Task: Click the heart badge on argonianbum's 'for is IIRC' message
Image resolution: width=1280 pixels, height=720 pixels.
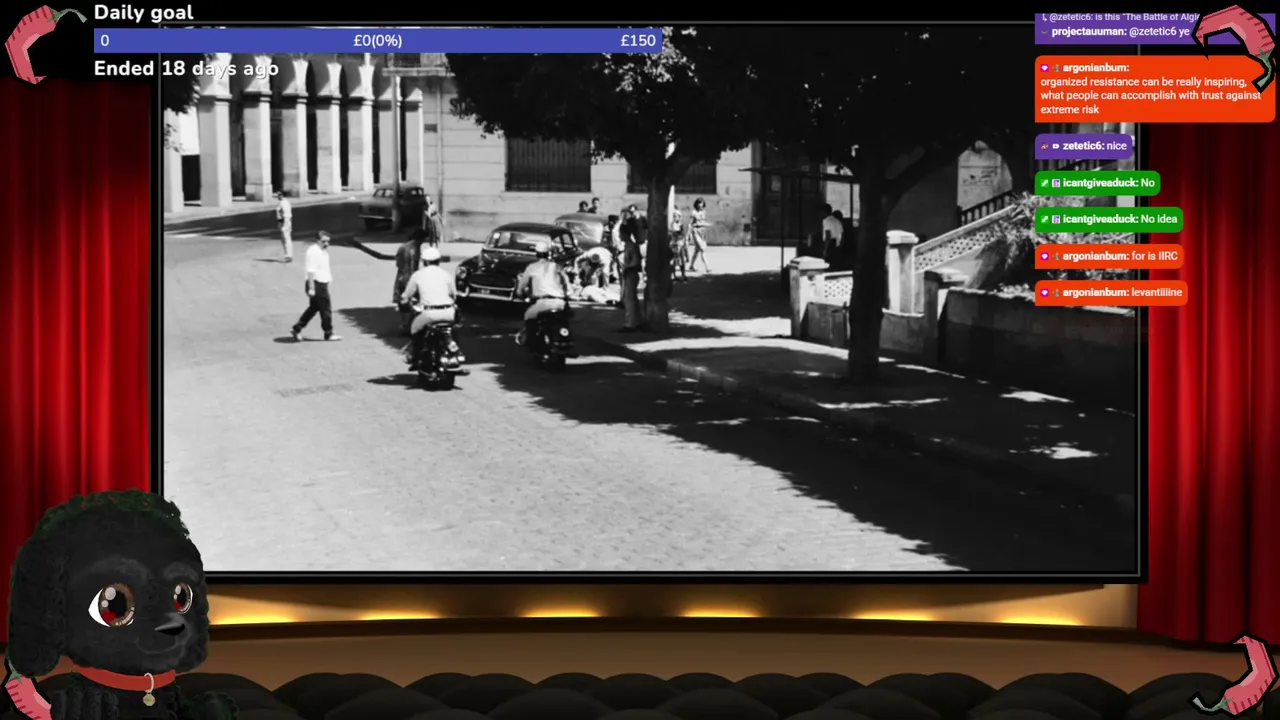Action: click(x=1044, y=256)
